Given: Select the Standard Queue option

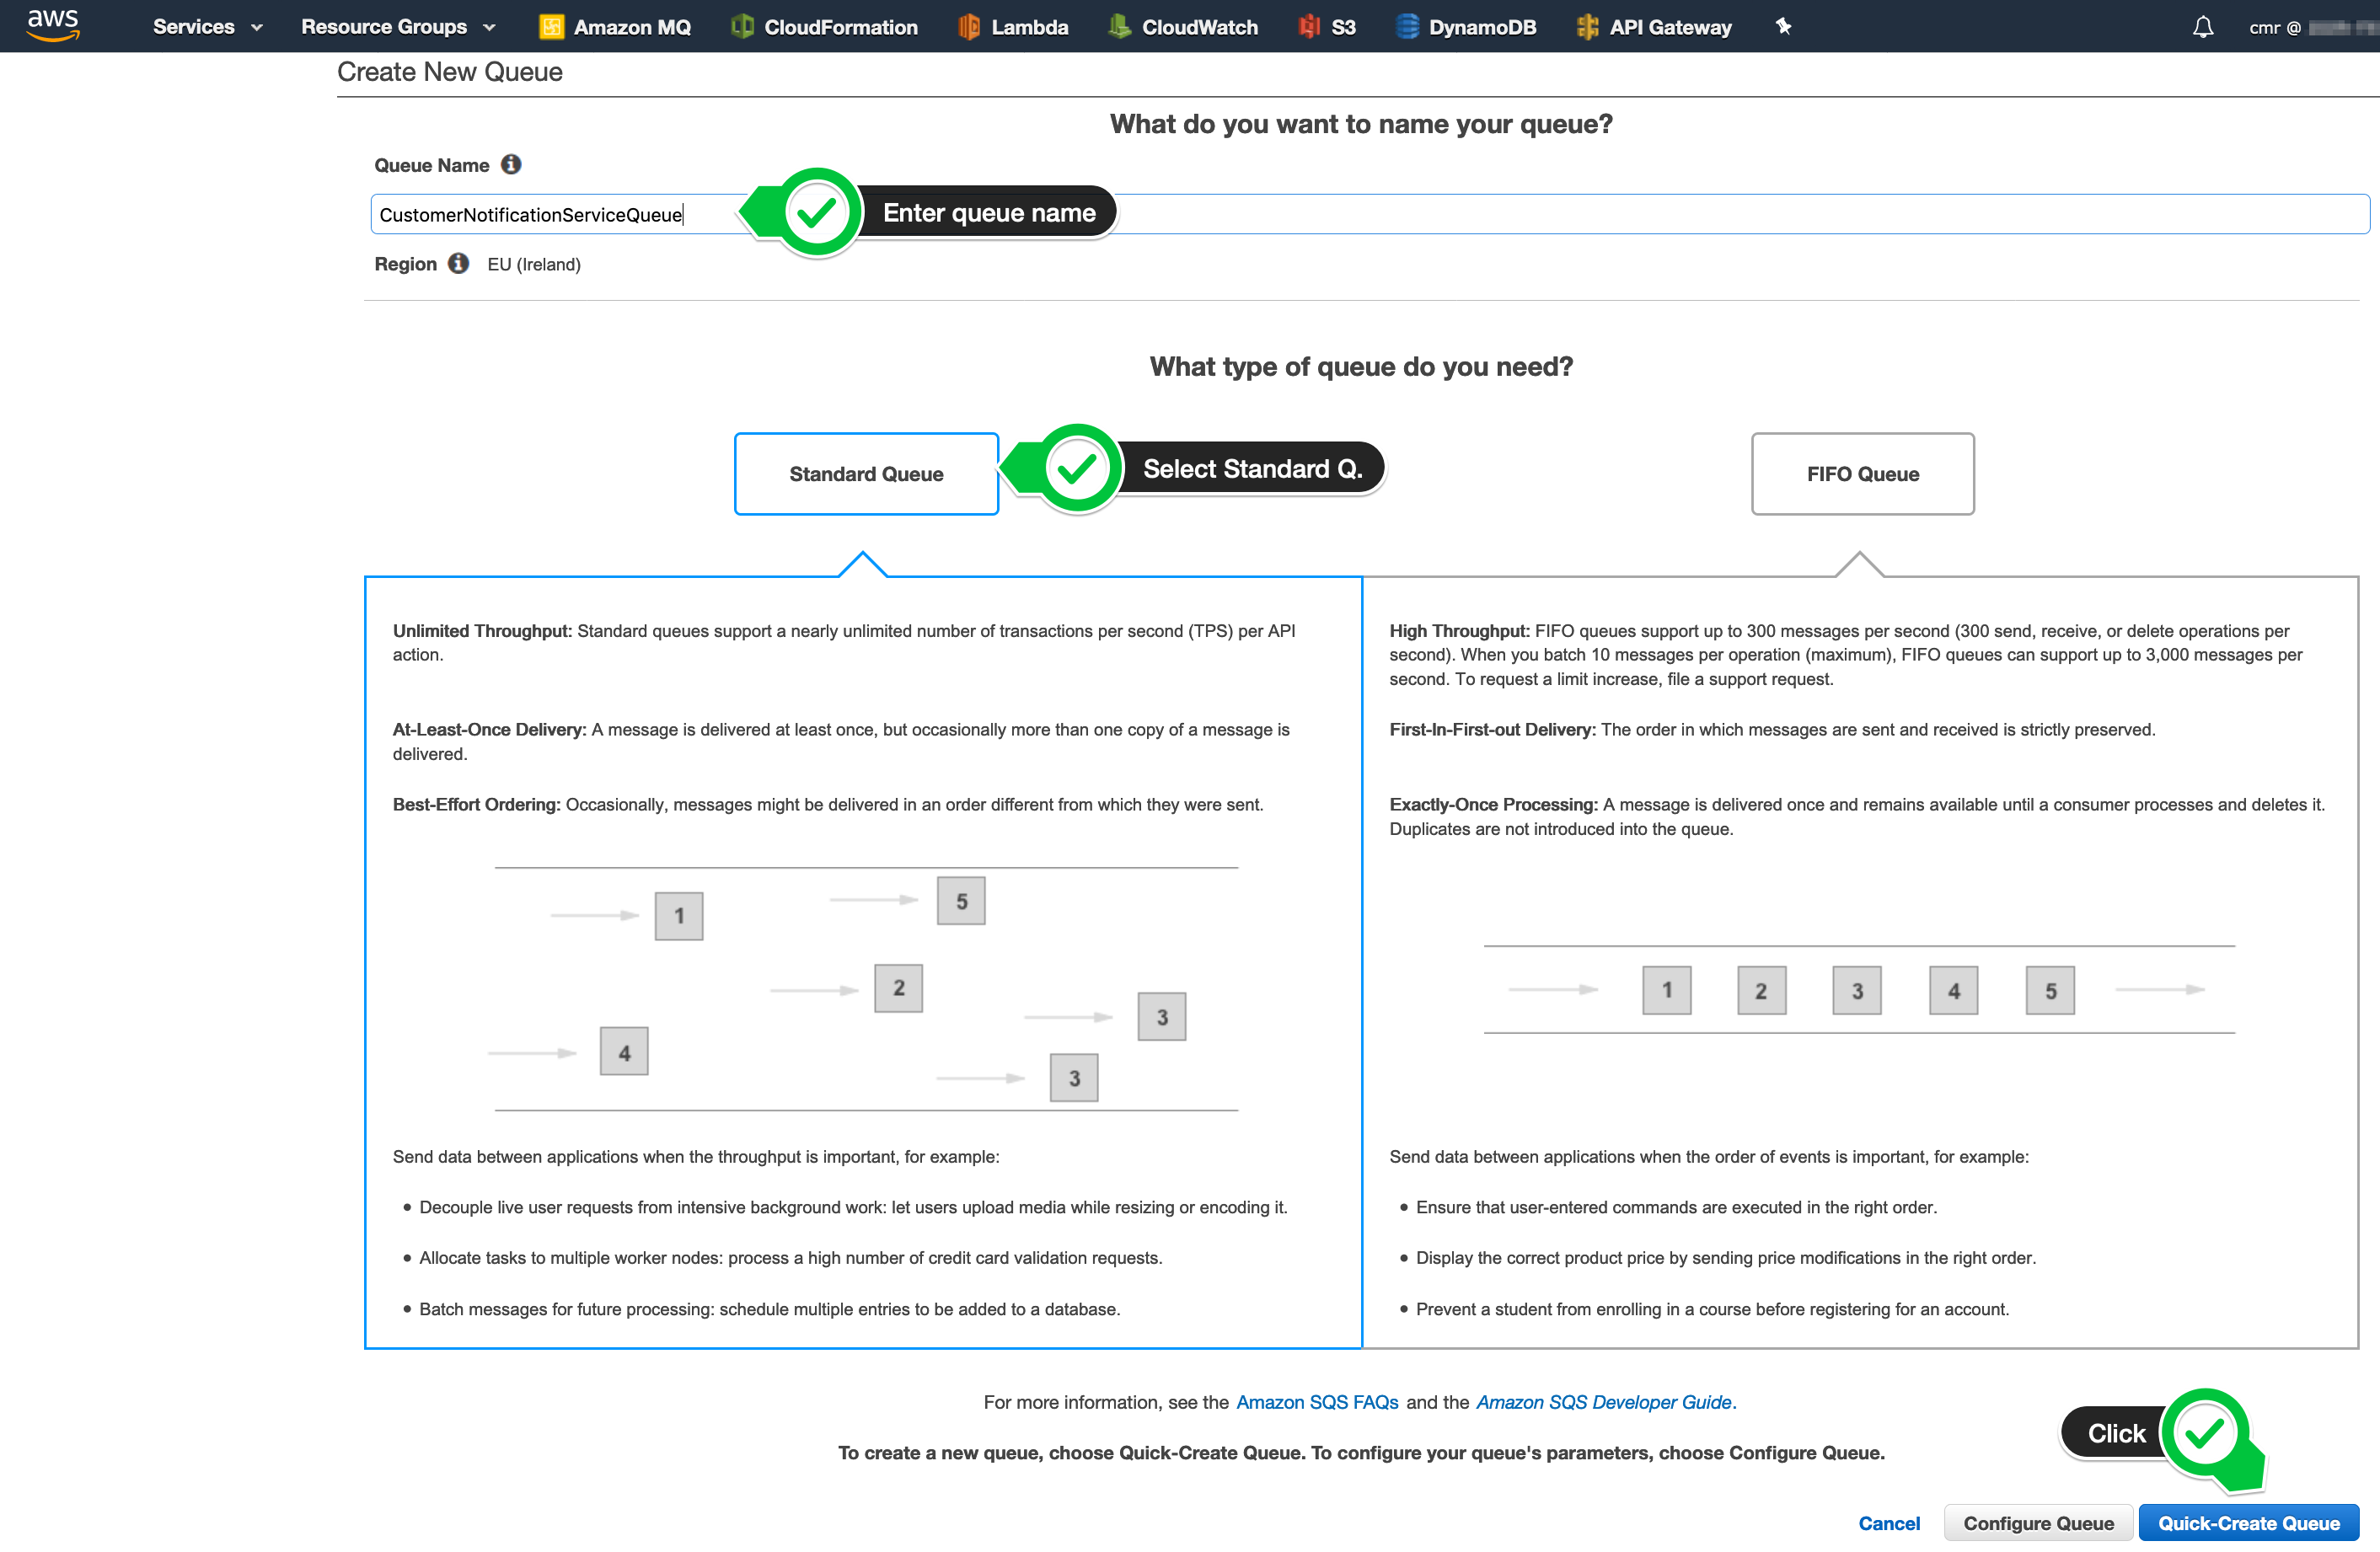Looking at the screenshot, I should pos(866,474).
